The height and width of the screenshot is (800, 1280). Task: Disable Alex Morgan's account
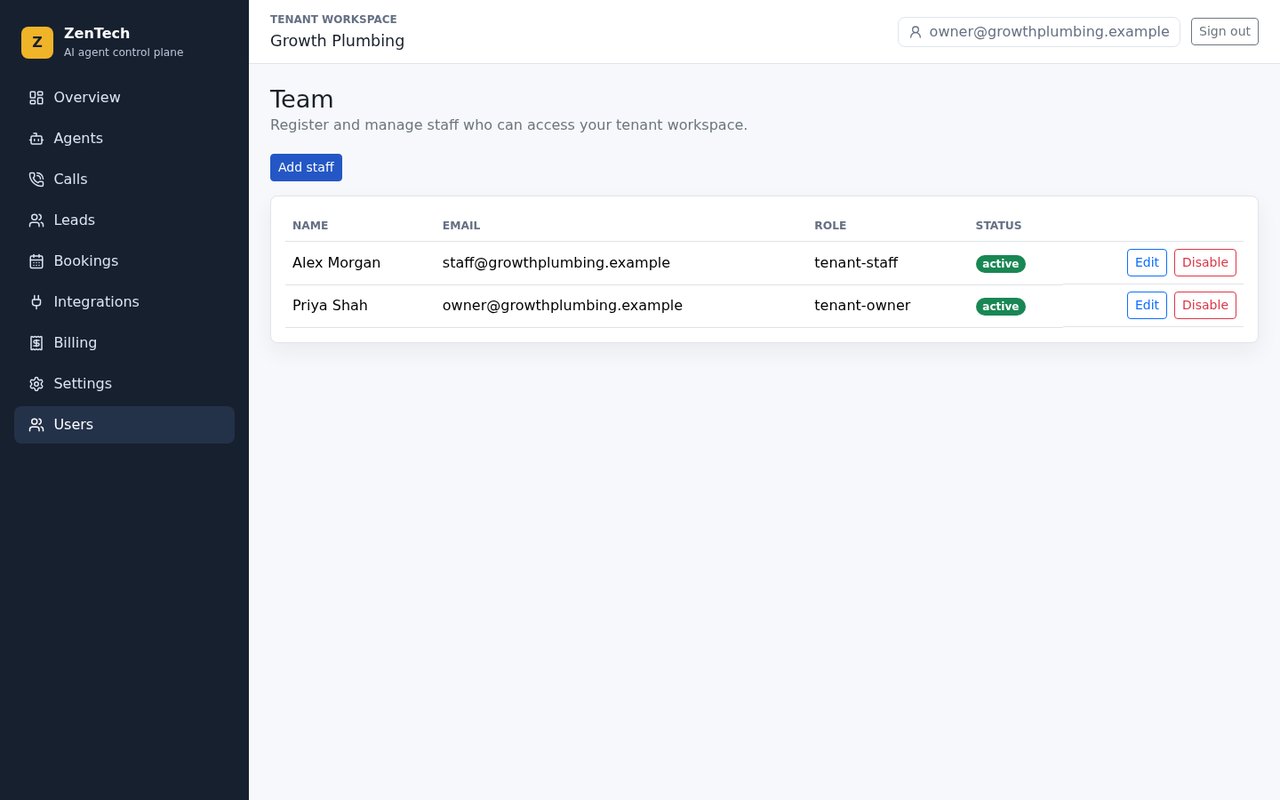[1205, 263]
